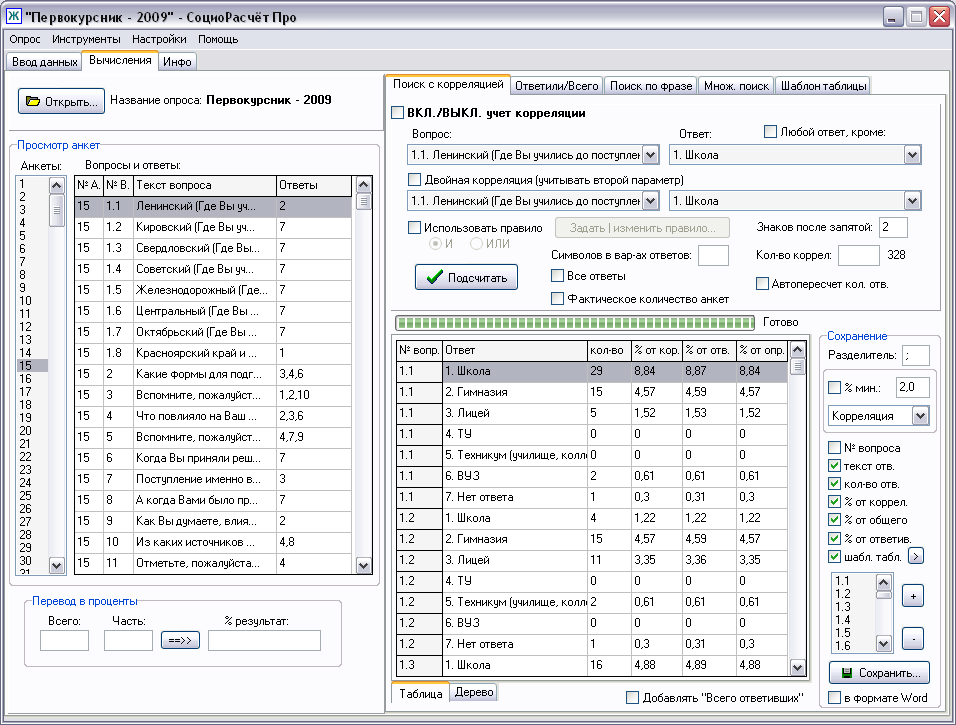Open the Инструменты menu
This screenshot has width=956, height=725.
[x=86, y=39]
